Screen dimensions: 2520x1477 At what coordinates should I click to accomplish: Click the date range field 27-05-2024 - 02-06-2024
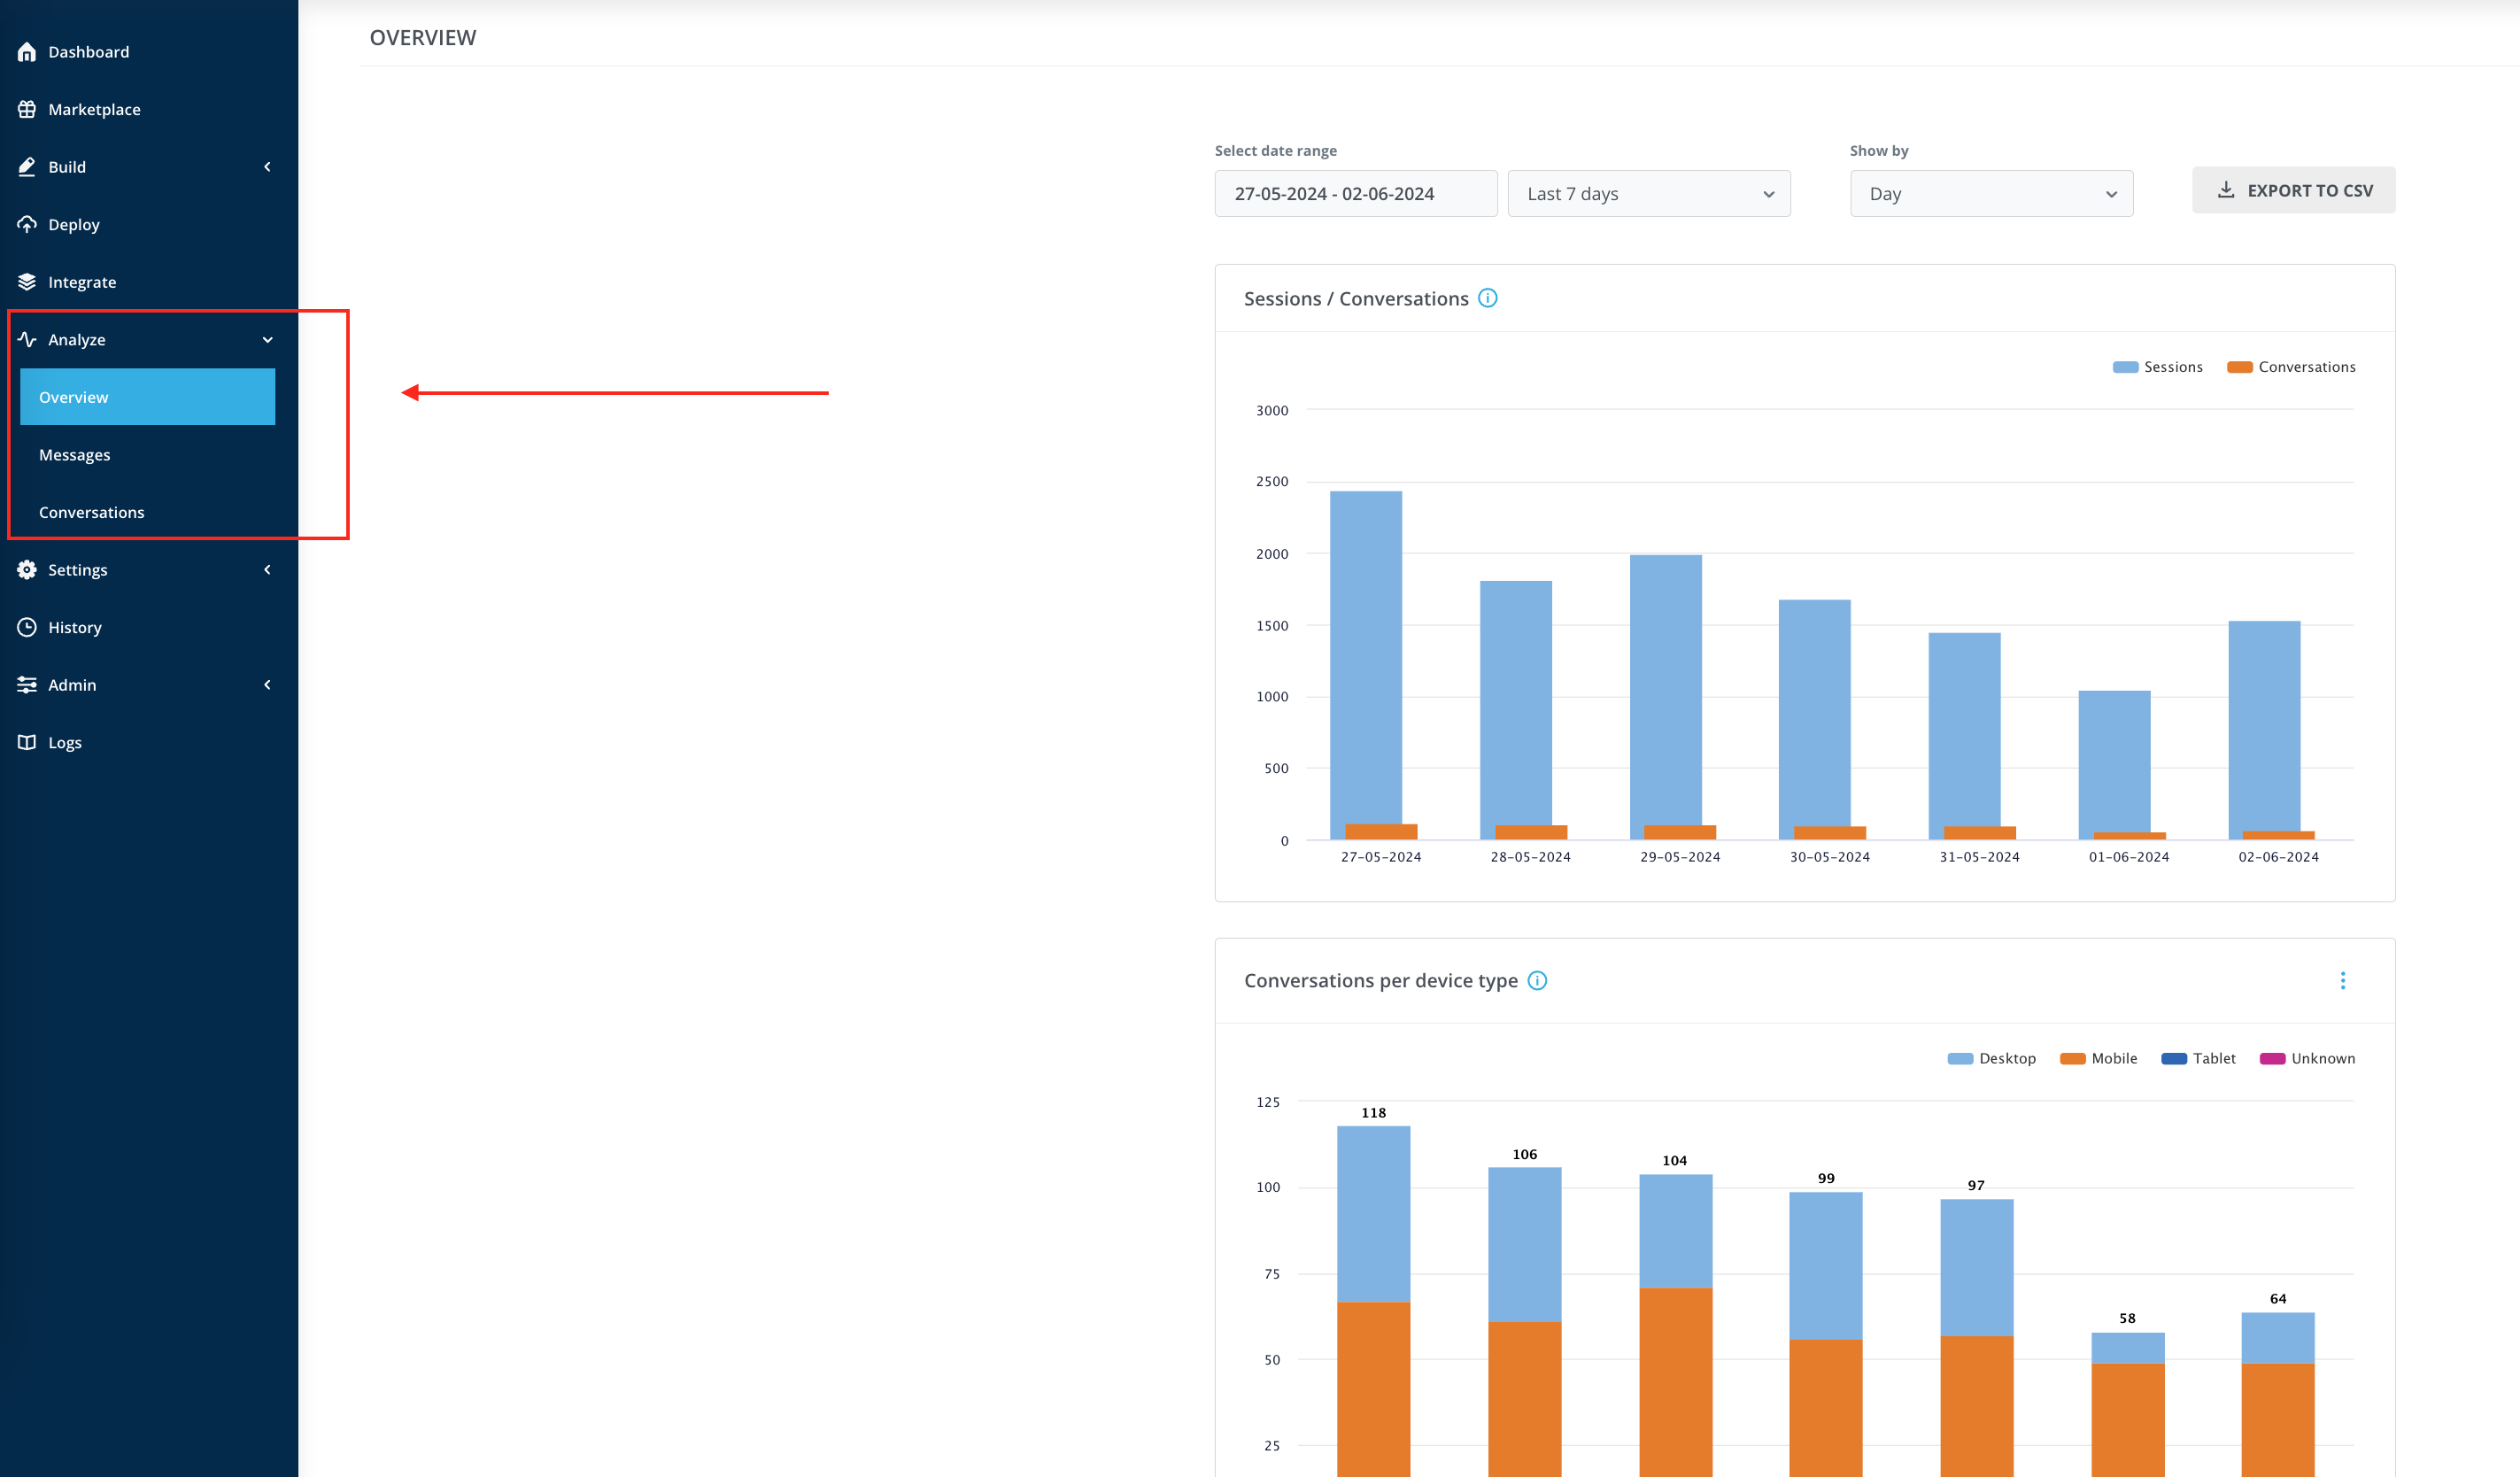(1355, 193)
